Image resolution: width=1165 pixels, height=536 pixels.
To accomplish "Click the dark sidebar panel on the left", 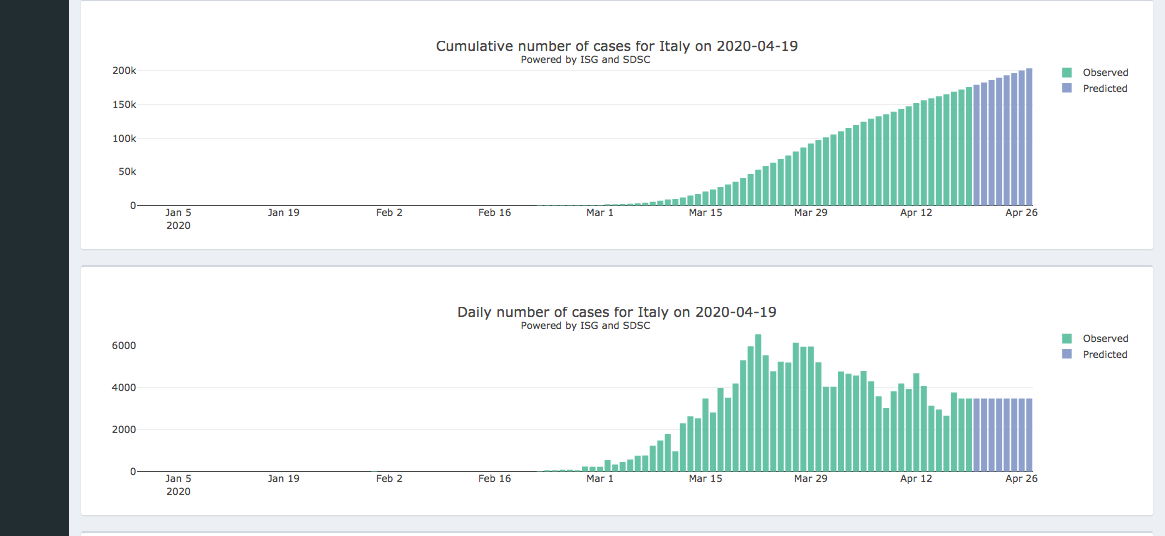I will 34,268.
